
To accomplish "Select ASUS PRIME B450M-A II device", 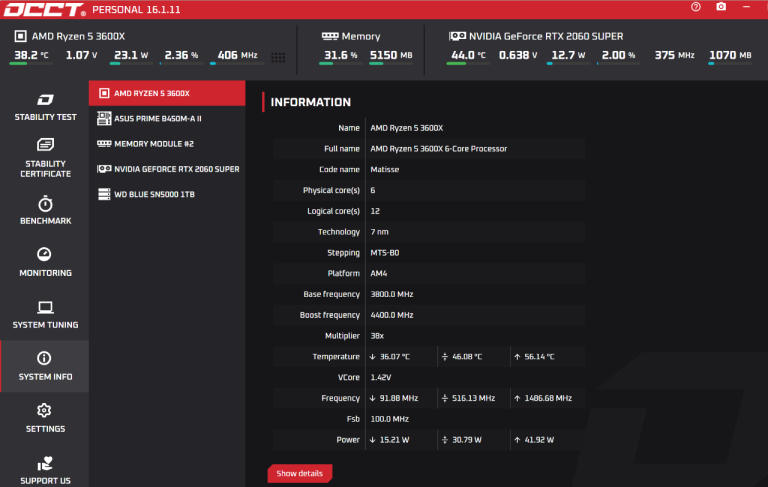I will [167, 118].
